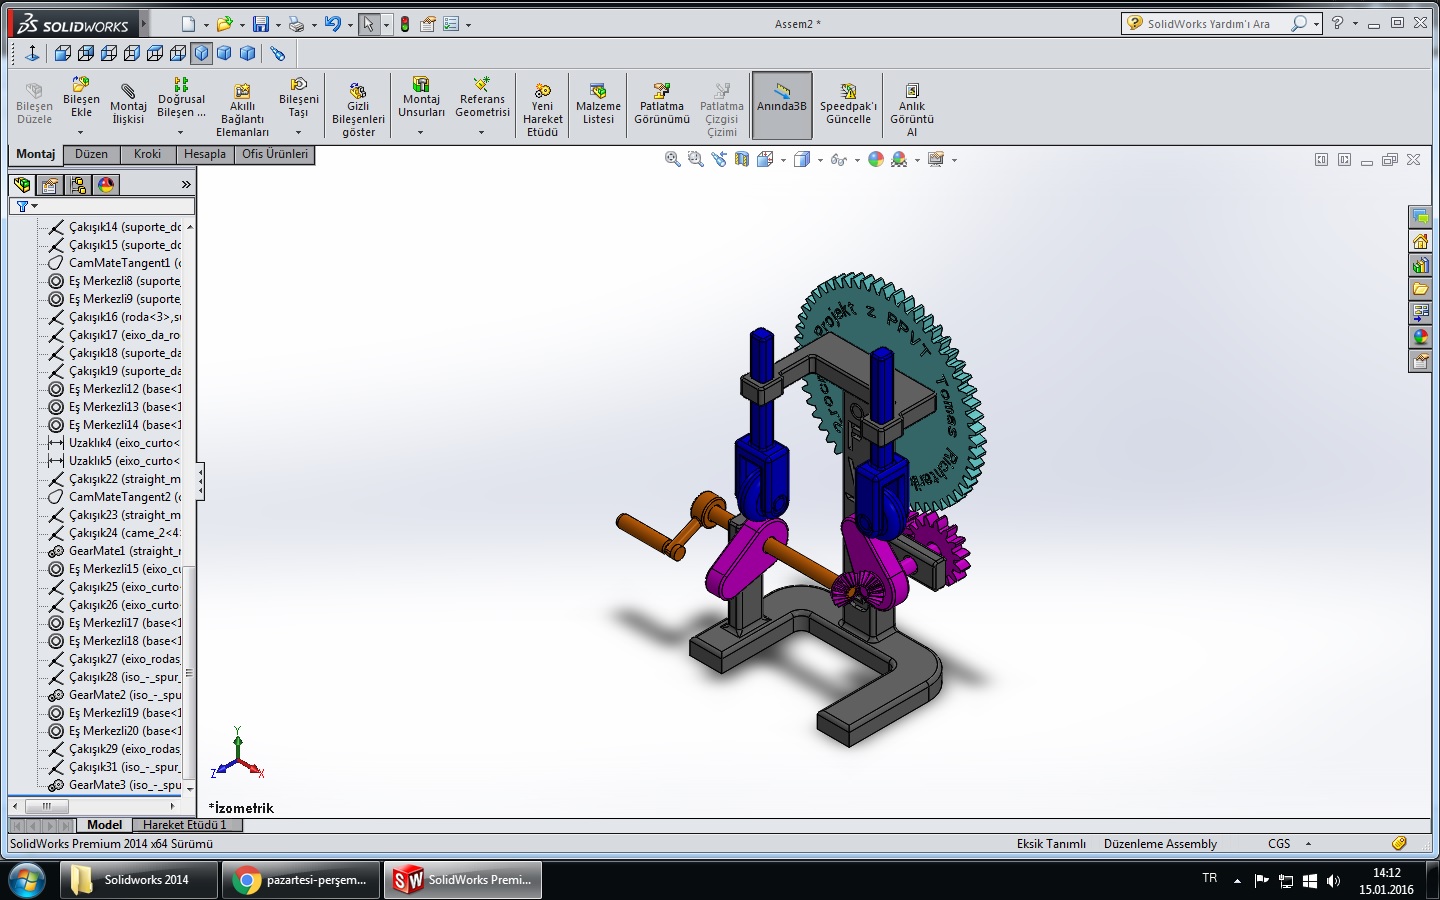Select CamMateTangent2 in the tree
The height and width of the screenshot is (900, 1440).
tap(114, 497)
